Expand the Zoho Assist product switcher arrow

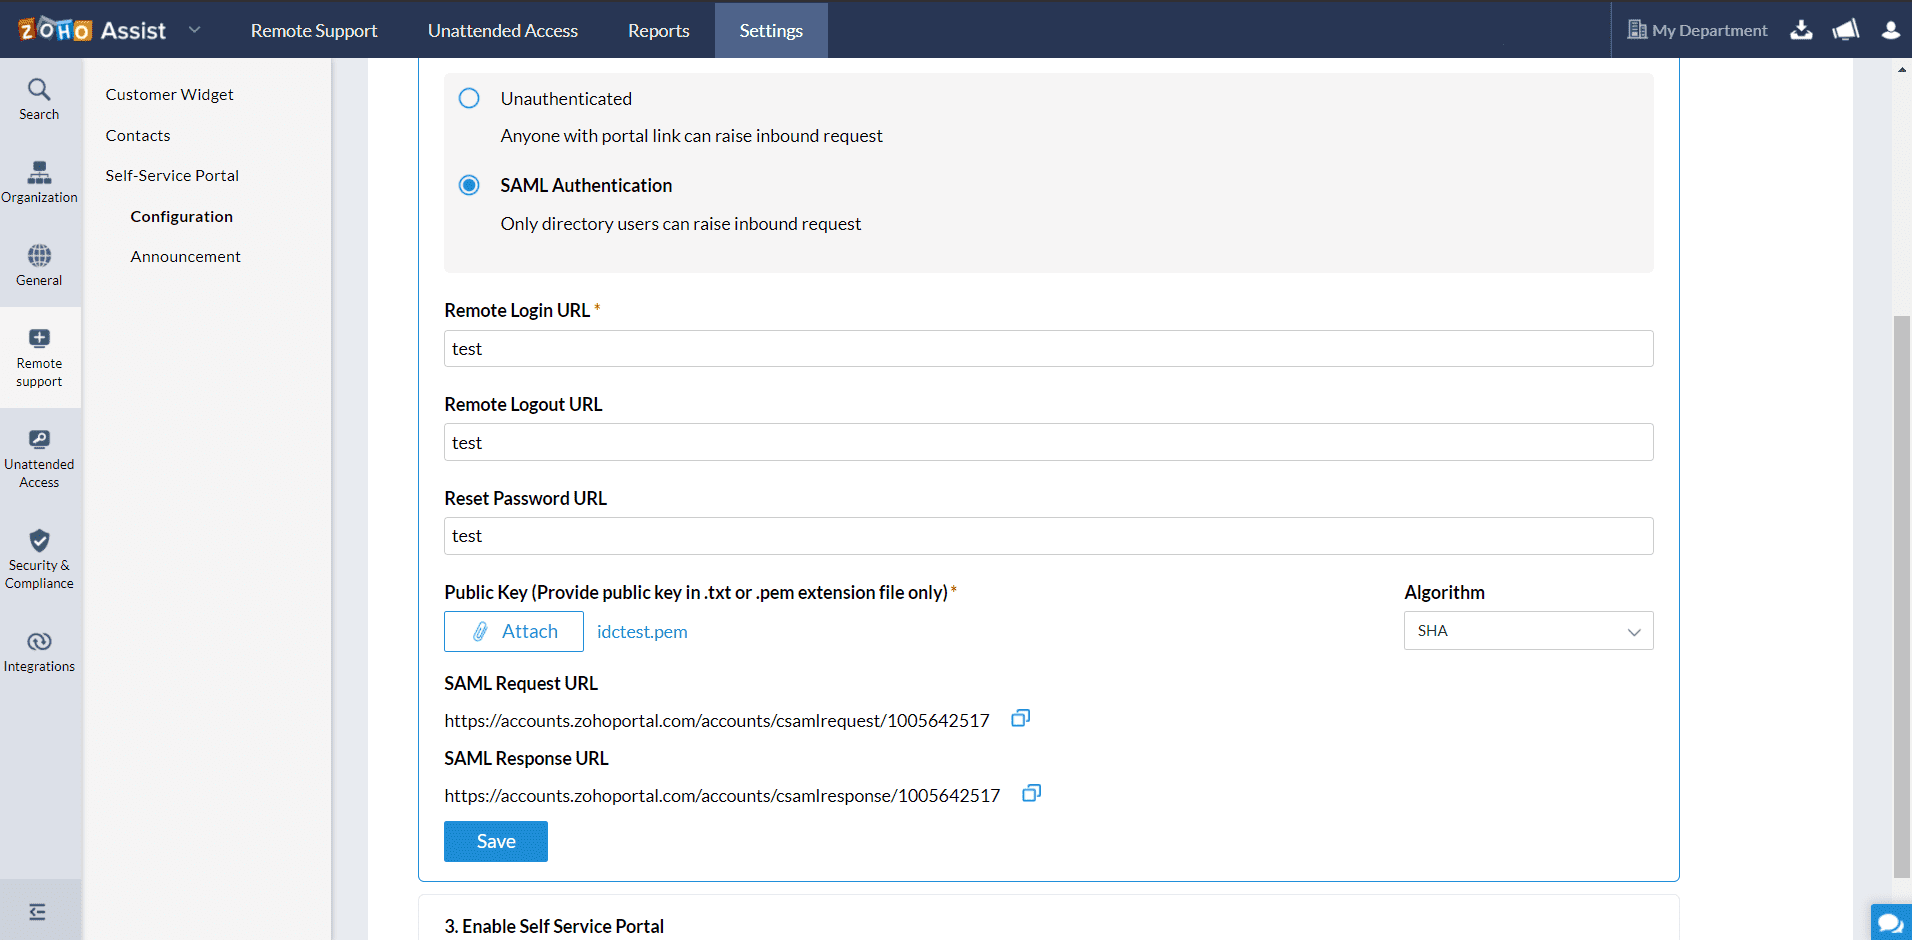pos(195,30)
